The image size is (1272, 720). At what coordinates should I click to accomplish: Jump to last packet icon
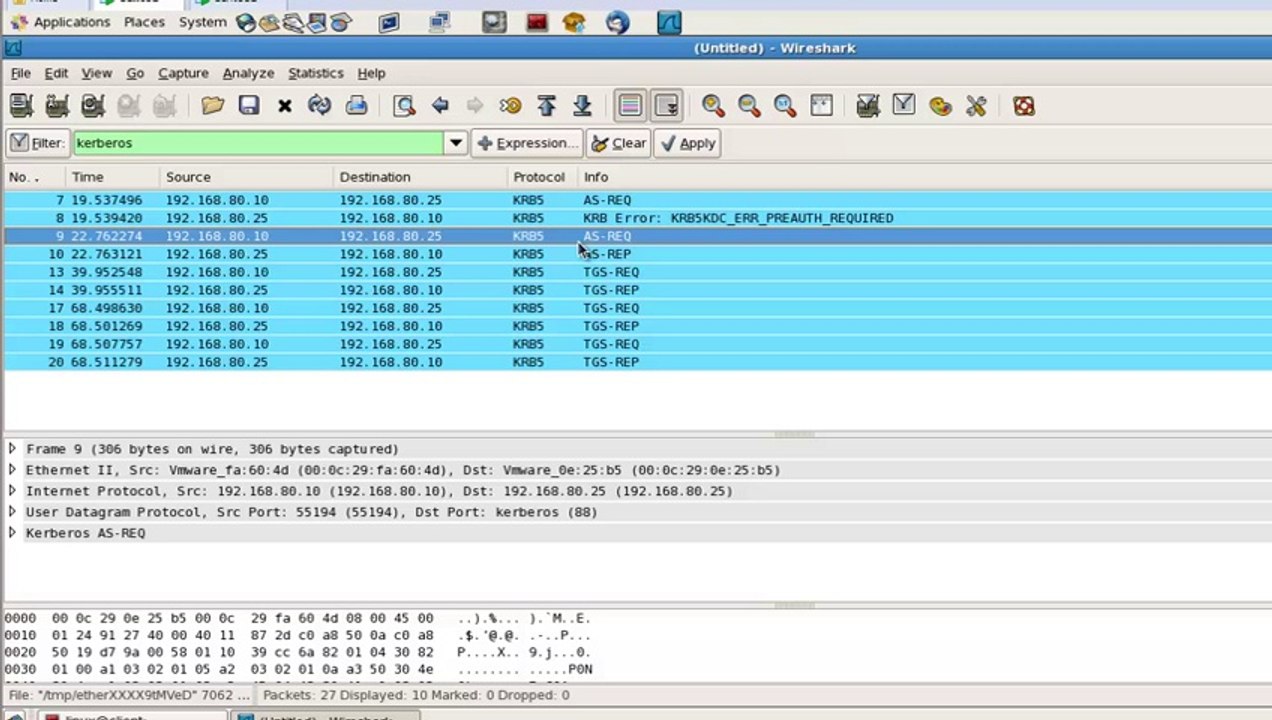[x=582, y=106]
